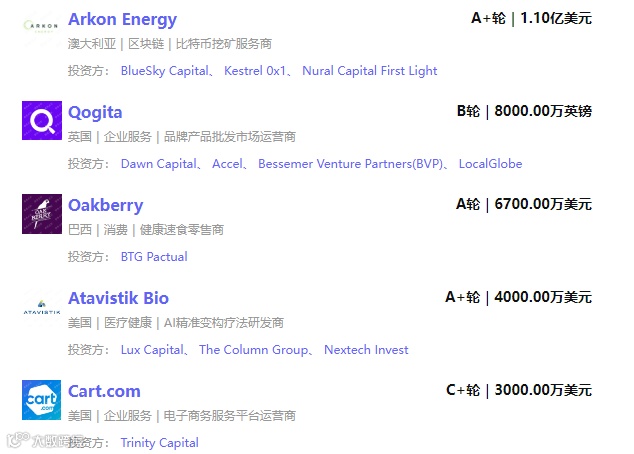Viewport: 634px width, 454px height.
Task: Click the Arkon Energy company logo
Action: pos(41,27)
